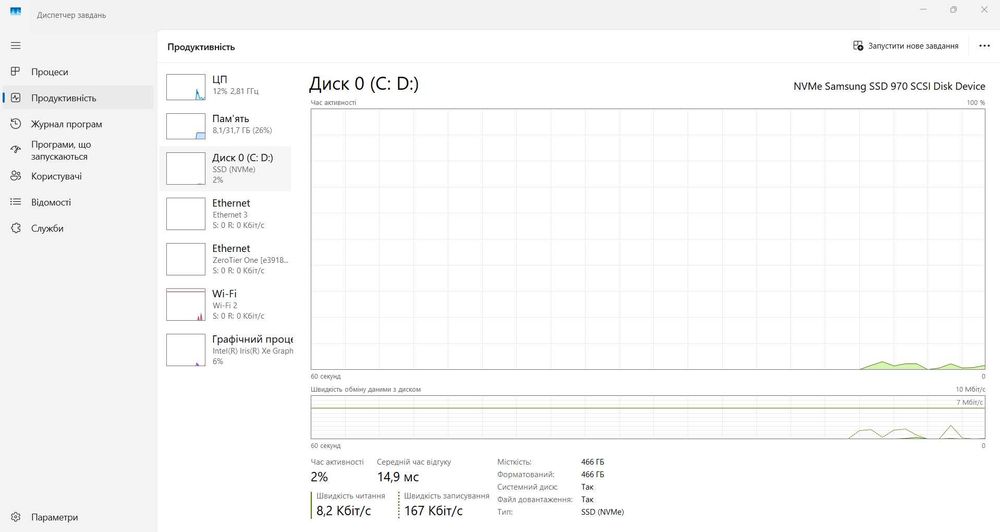Click the 167 Кбіт/с write speed value
Screen dimensions: 1000x532
point(434,510)
